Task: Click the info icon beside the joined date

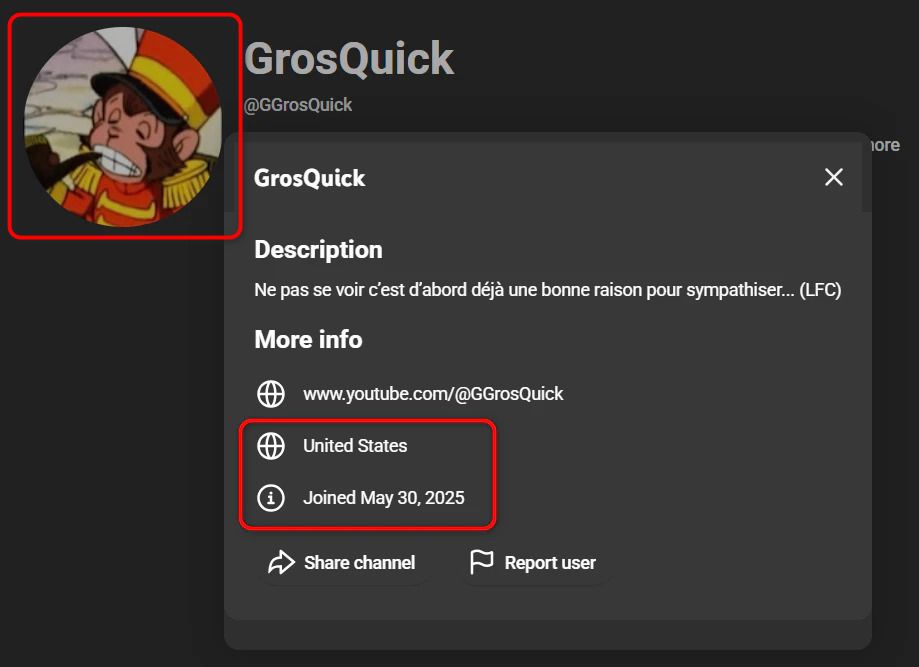Action: click(271, 498)
